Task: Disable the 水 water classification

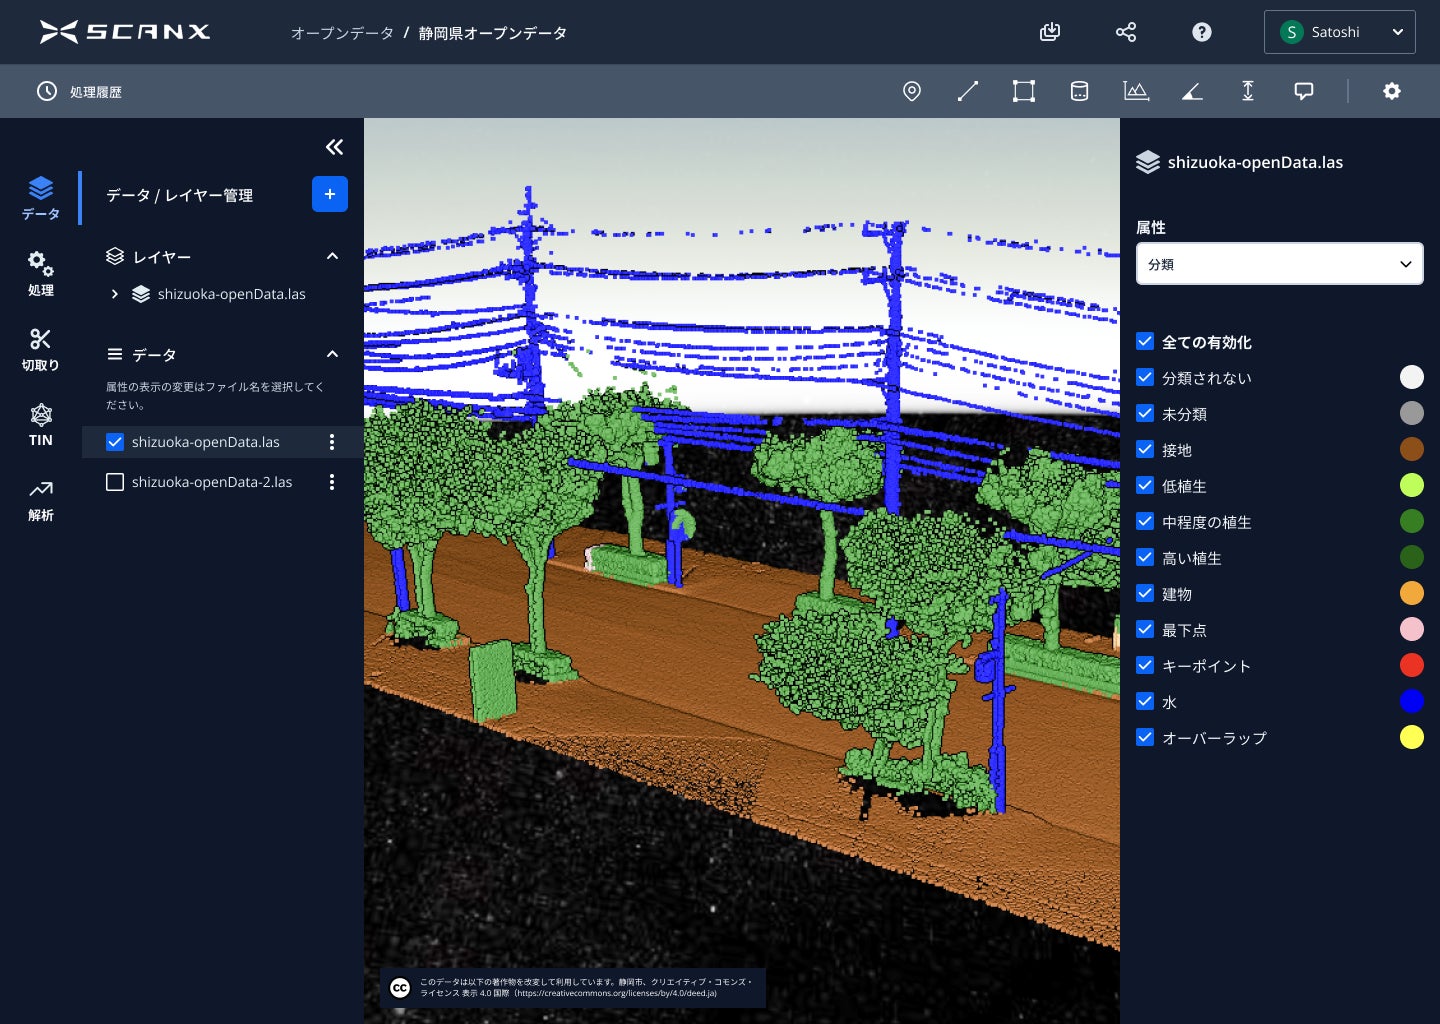Action: point(1145,701)
